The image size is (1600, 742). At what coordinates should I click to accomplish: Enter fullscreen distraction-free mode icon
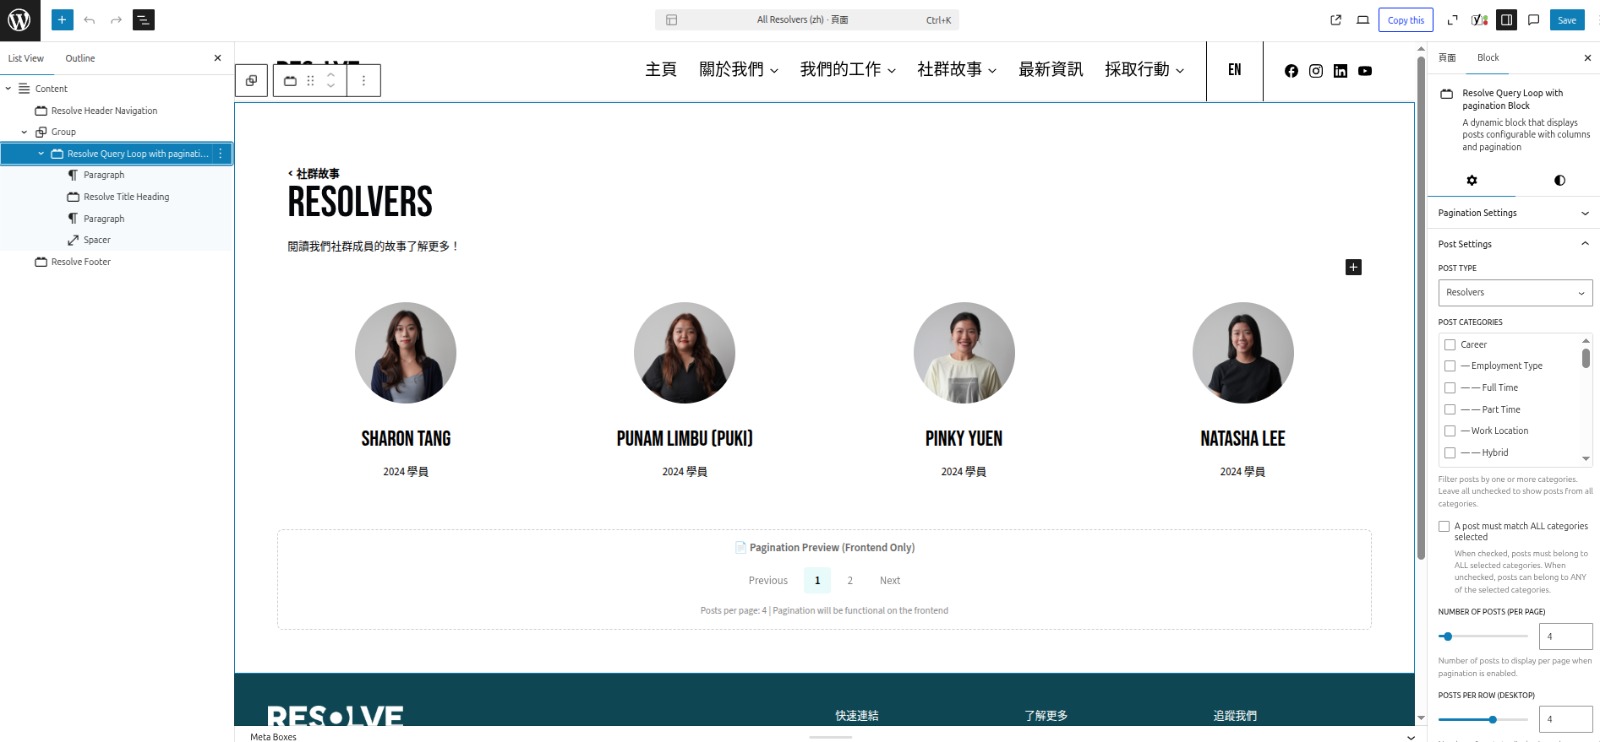click(1453, 20)
